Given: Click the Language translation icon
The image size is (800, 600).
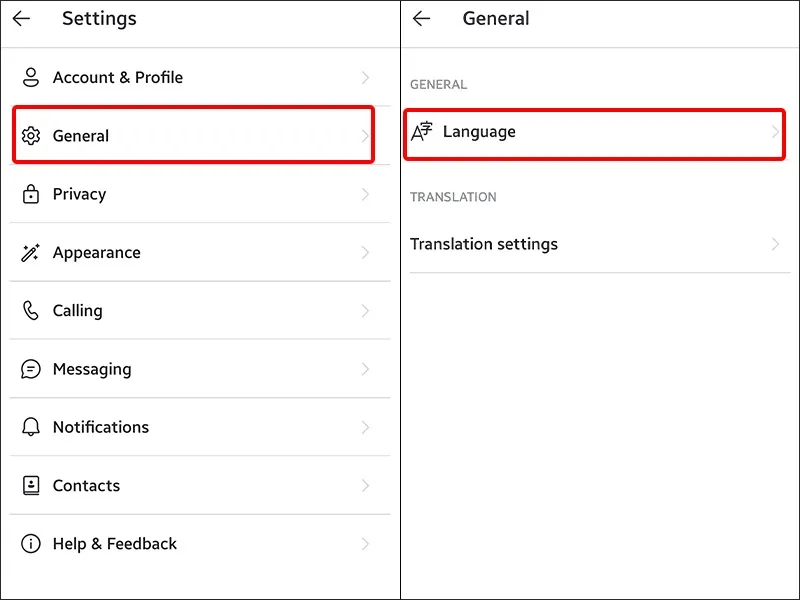Looking at the screenshot, I should 423,131.
